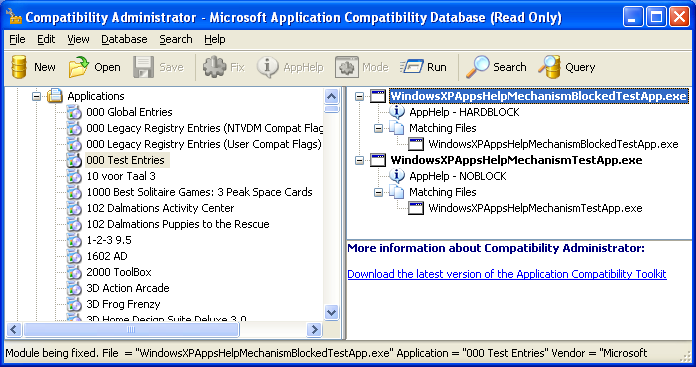This screenshot has height=367, width=696.
Task: Click the Query toolbar icon
Action: click(549, 67)
